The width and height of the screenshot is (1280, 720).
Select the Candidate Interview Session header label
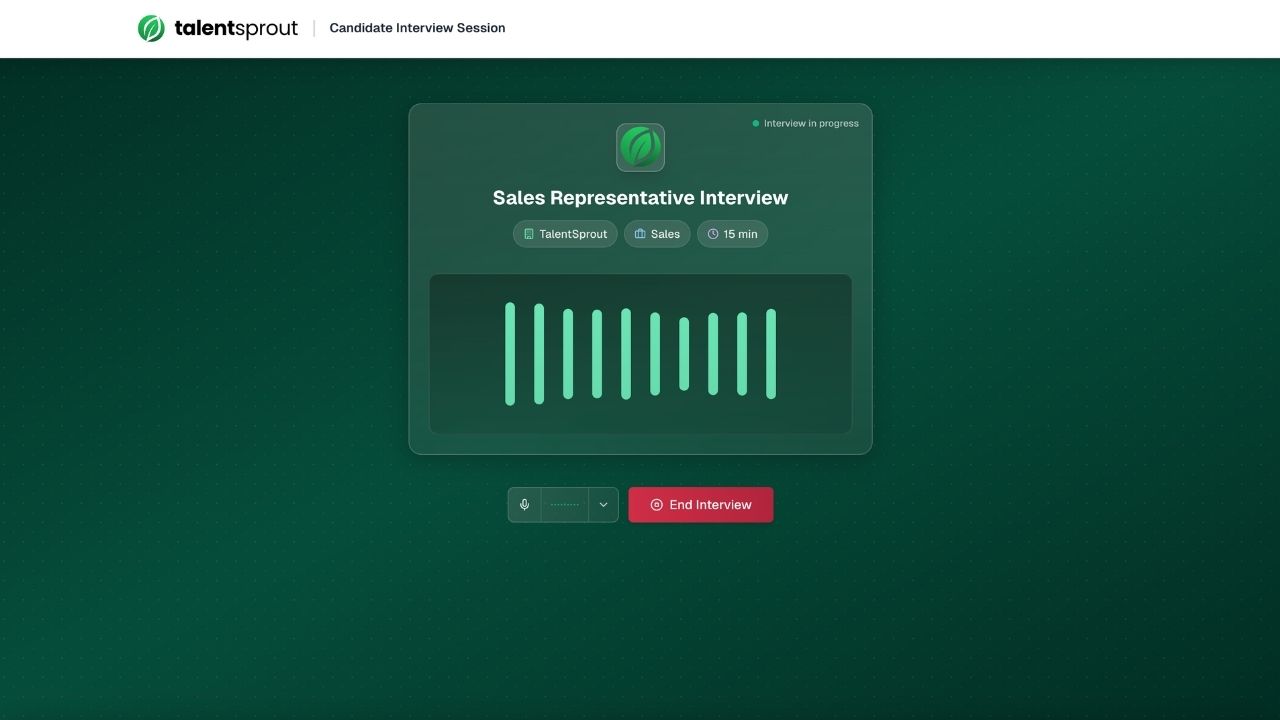(417, 28)
